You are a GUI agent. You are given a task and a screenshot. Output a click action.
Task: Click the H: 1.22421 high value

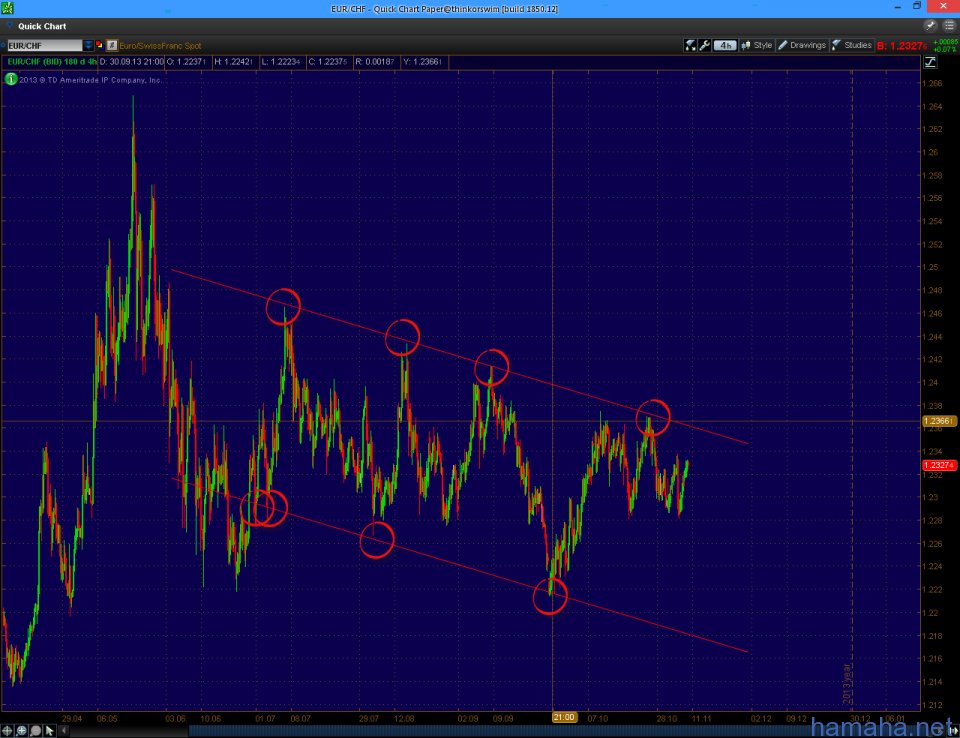(234, 62)
